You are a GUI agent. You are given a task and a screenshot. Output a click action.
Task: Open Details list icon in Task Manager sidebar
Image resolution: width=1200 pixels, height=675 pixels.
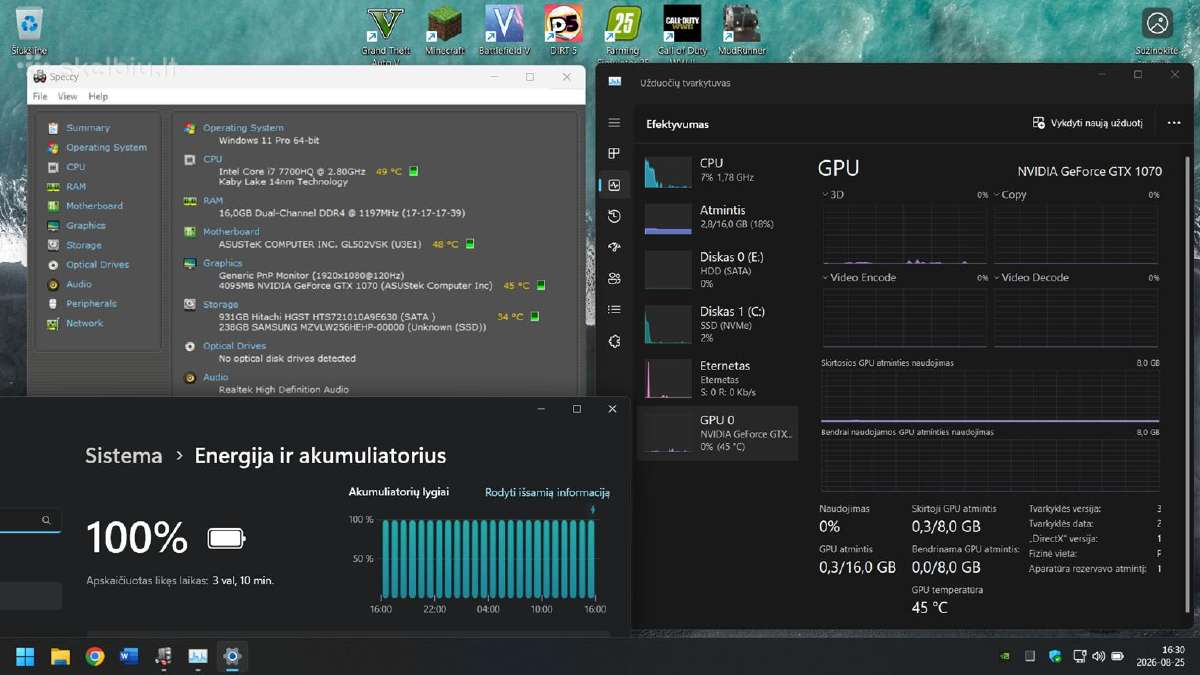click(x=614, y=309)
